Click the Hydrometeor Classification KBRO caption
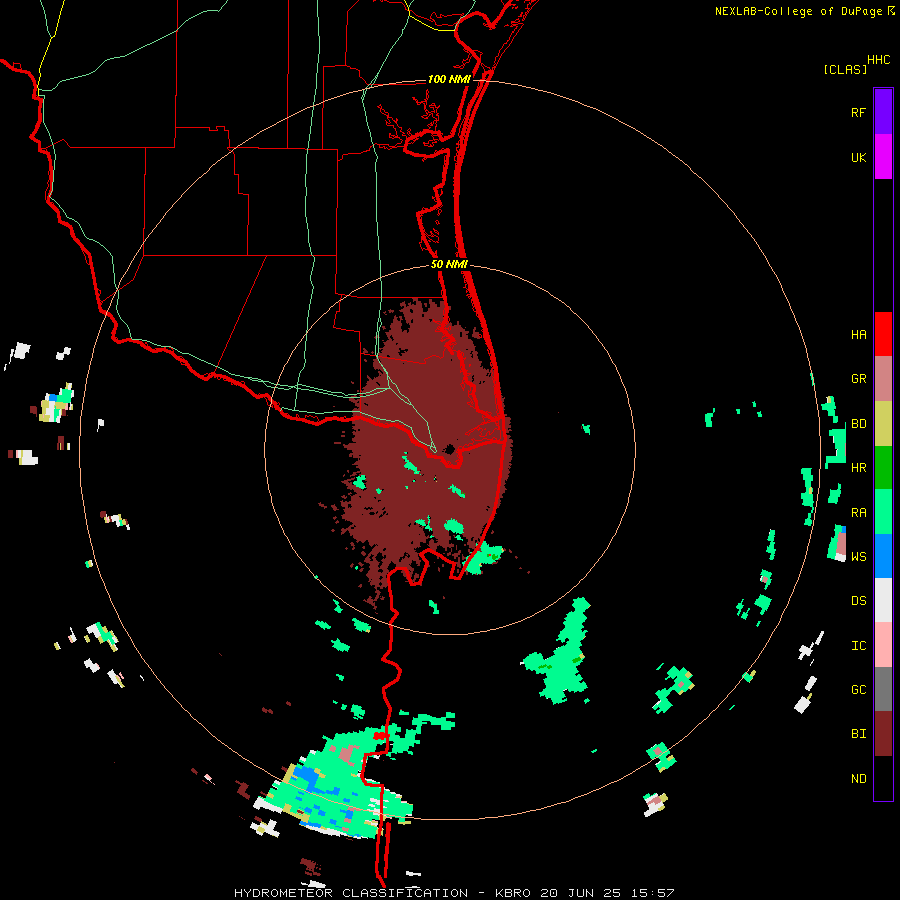900x900 pixels. point(454,893)
